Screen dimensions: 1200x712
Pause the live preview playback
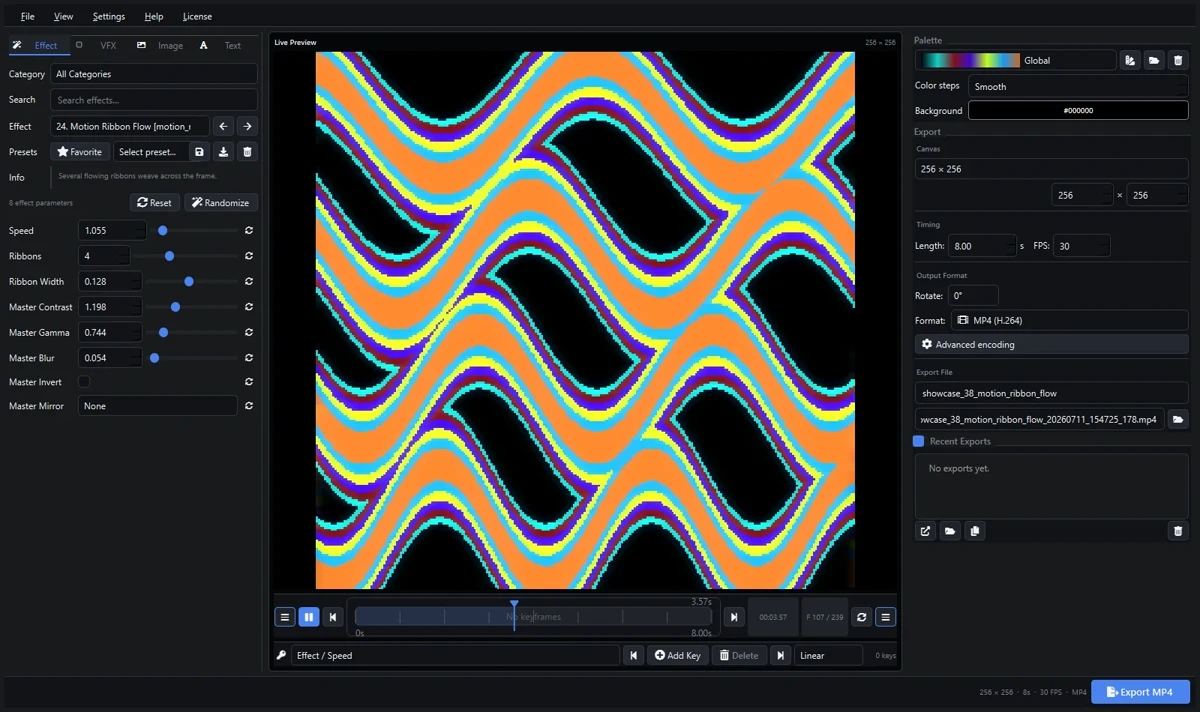pyautogui.click(x=309, y=617)
